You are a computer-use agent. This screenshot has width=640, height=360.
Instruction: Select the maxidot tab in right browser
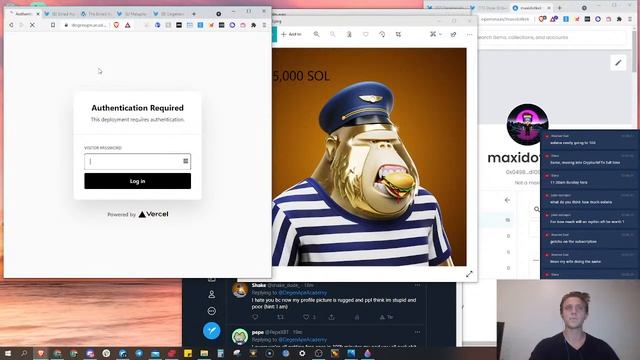(x=531, y=8)
